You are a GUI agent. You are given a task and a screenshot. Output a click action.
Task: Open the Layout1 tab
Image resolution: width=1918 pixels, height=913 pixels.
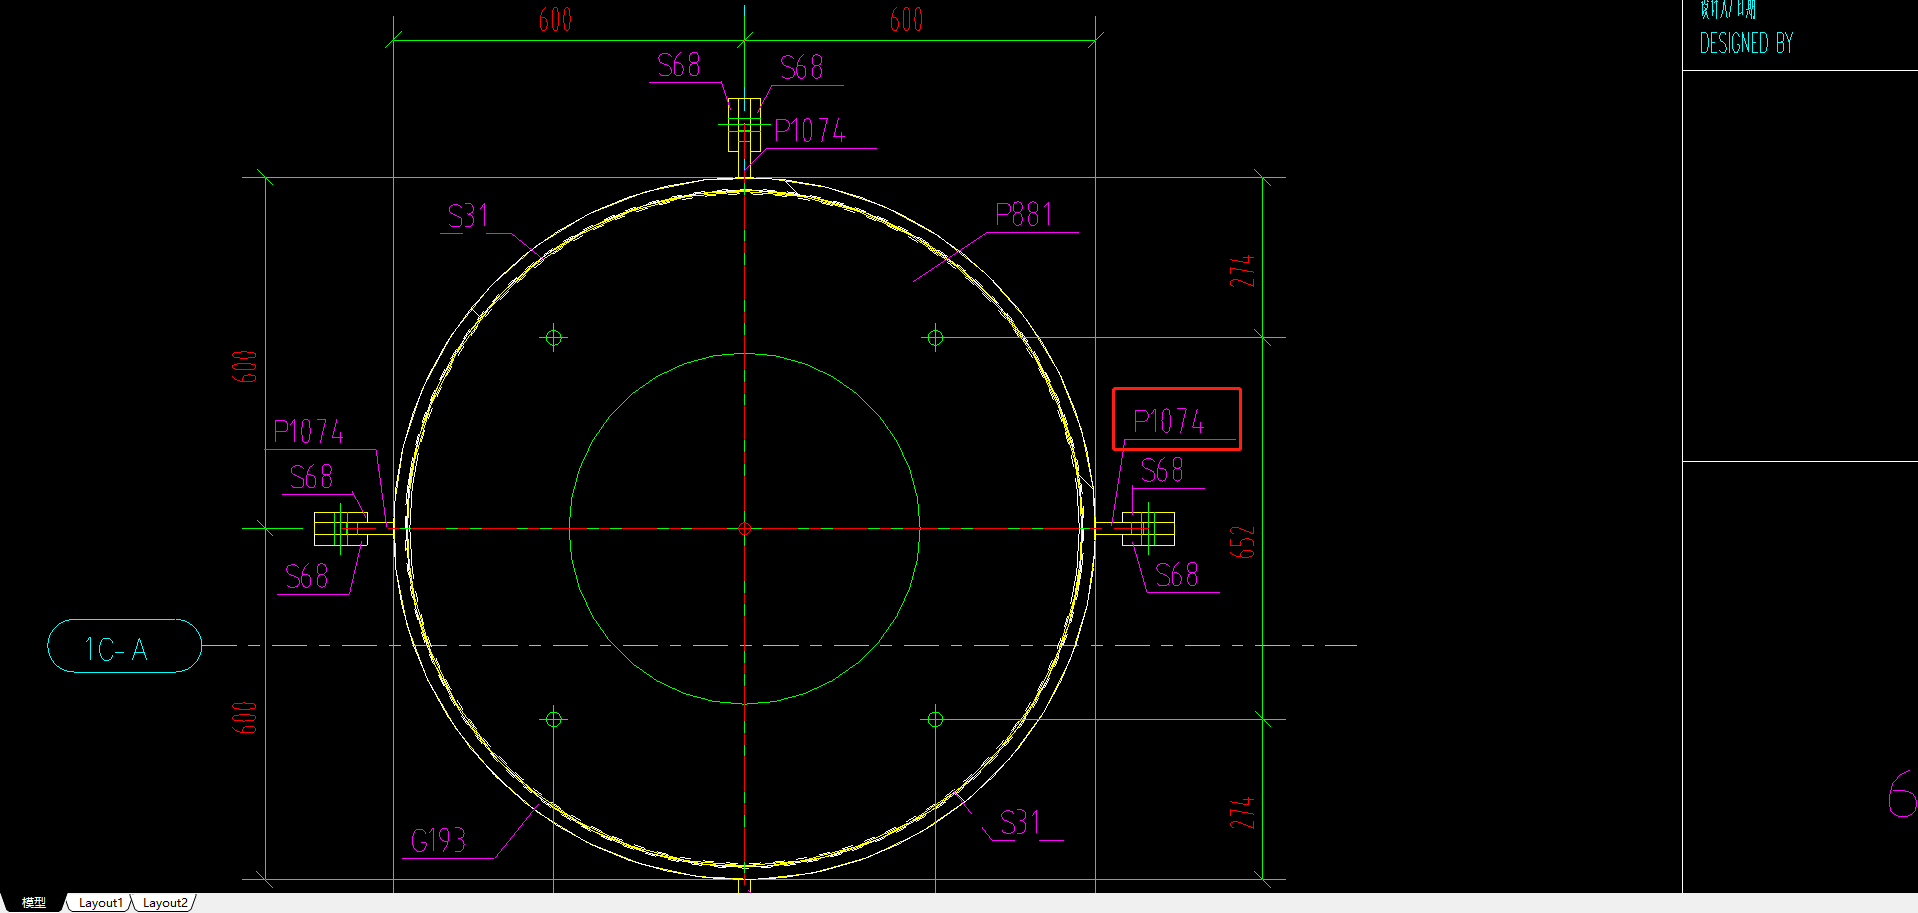pos(100,902)
